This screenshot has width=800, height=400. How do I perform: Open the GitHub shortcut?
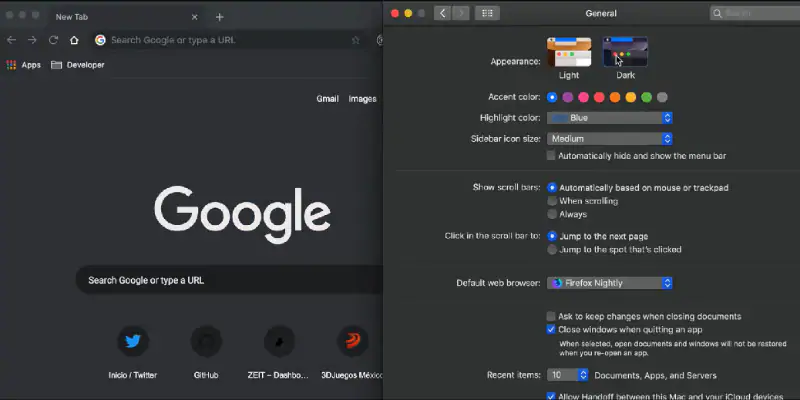click(x=206, y=352)
